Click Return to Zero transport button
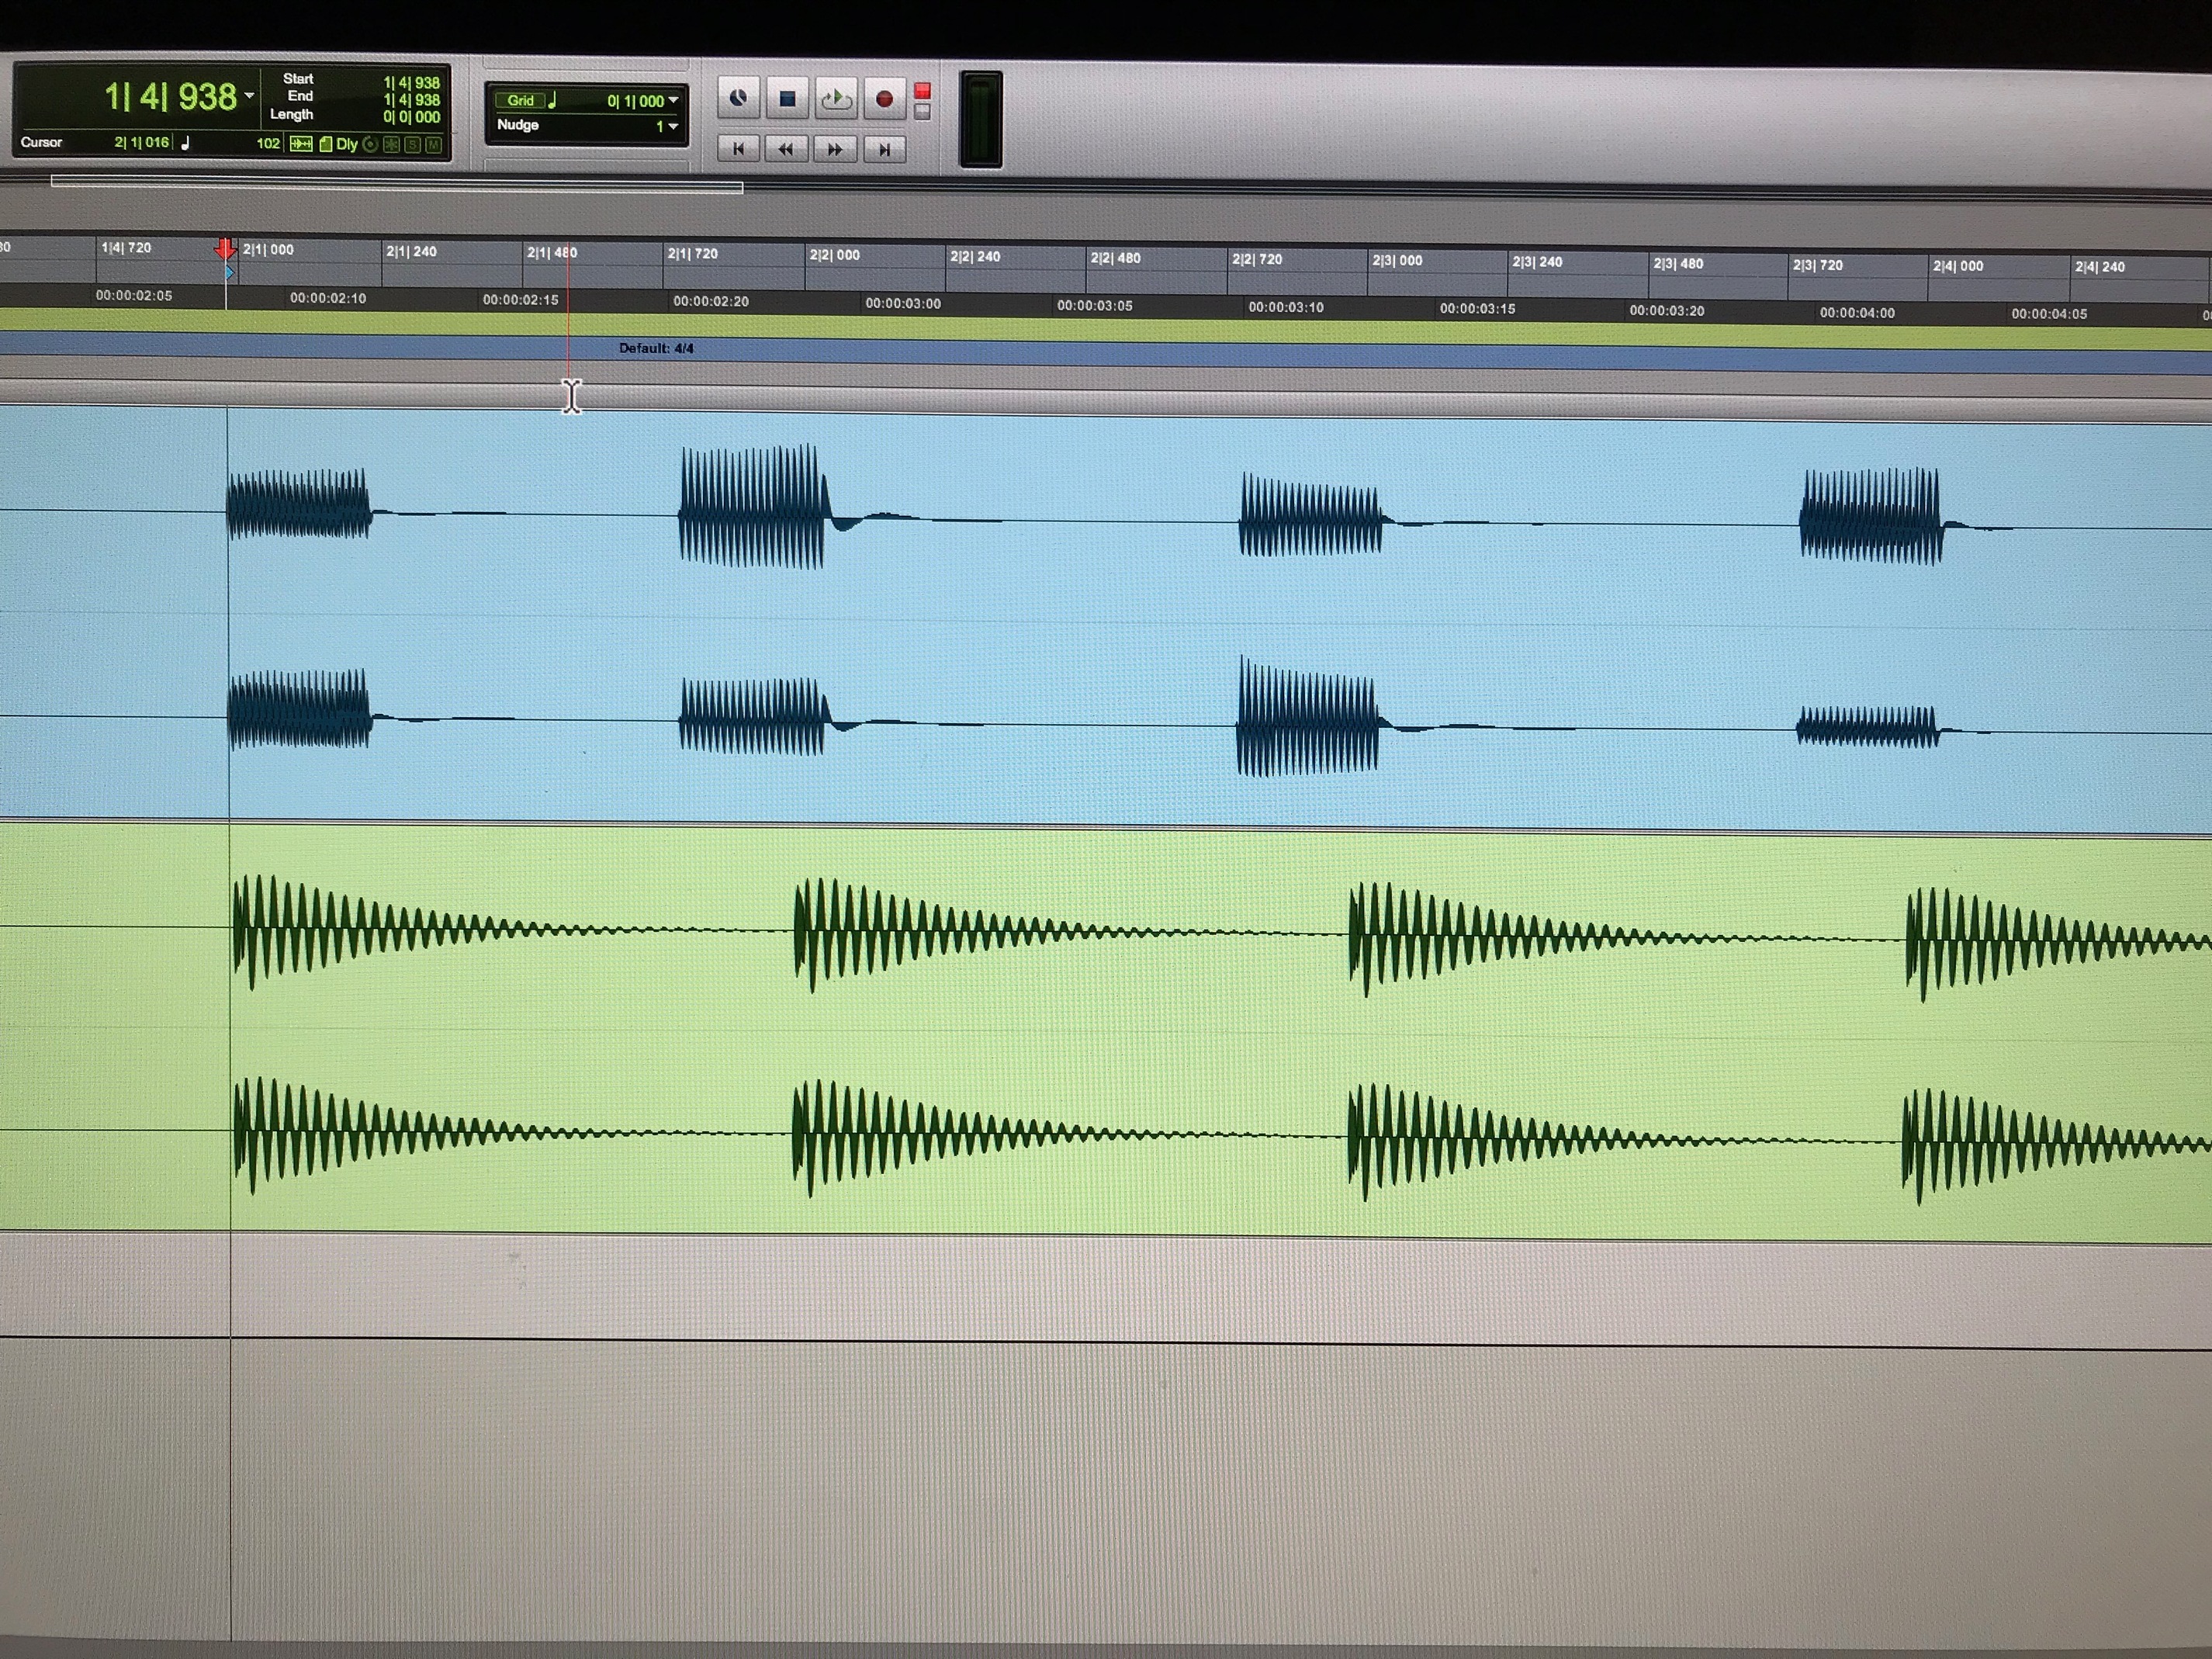Image resolution: width=2212 pixels, height=1659 pixels. (x=738, y=149)
